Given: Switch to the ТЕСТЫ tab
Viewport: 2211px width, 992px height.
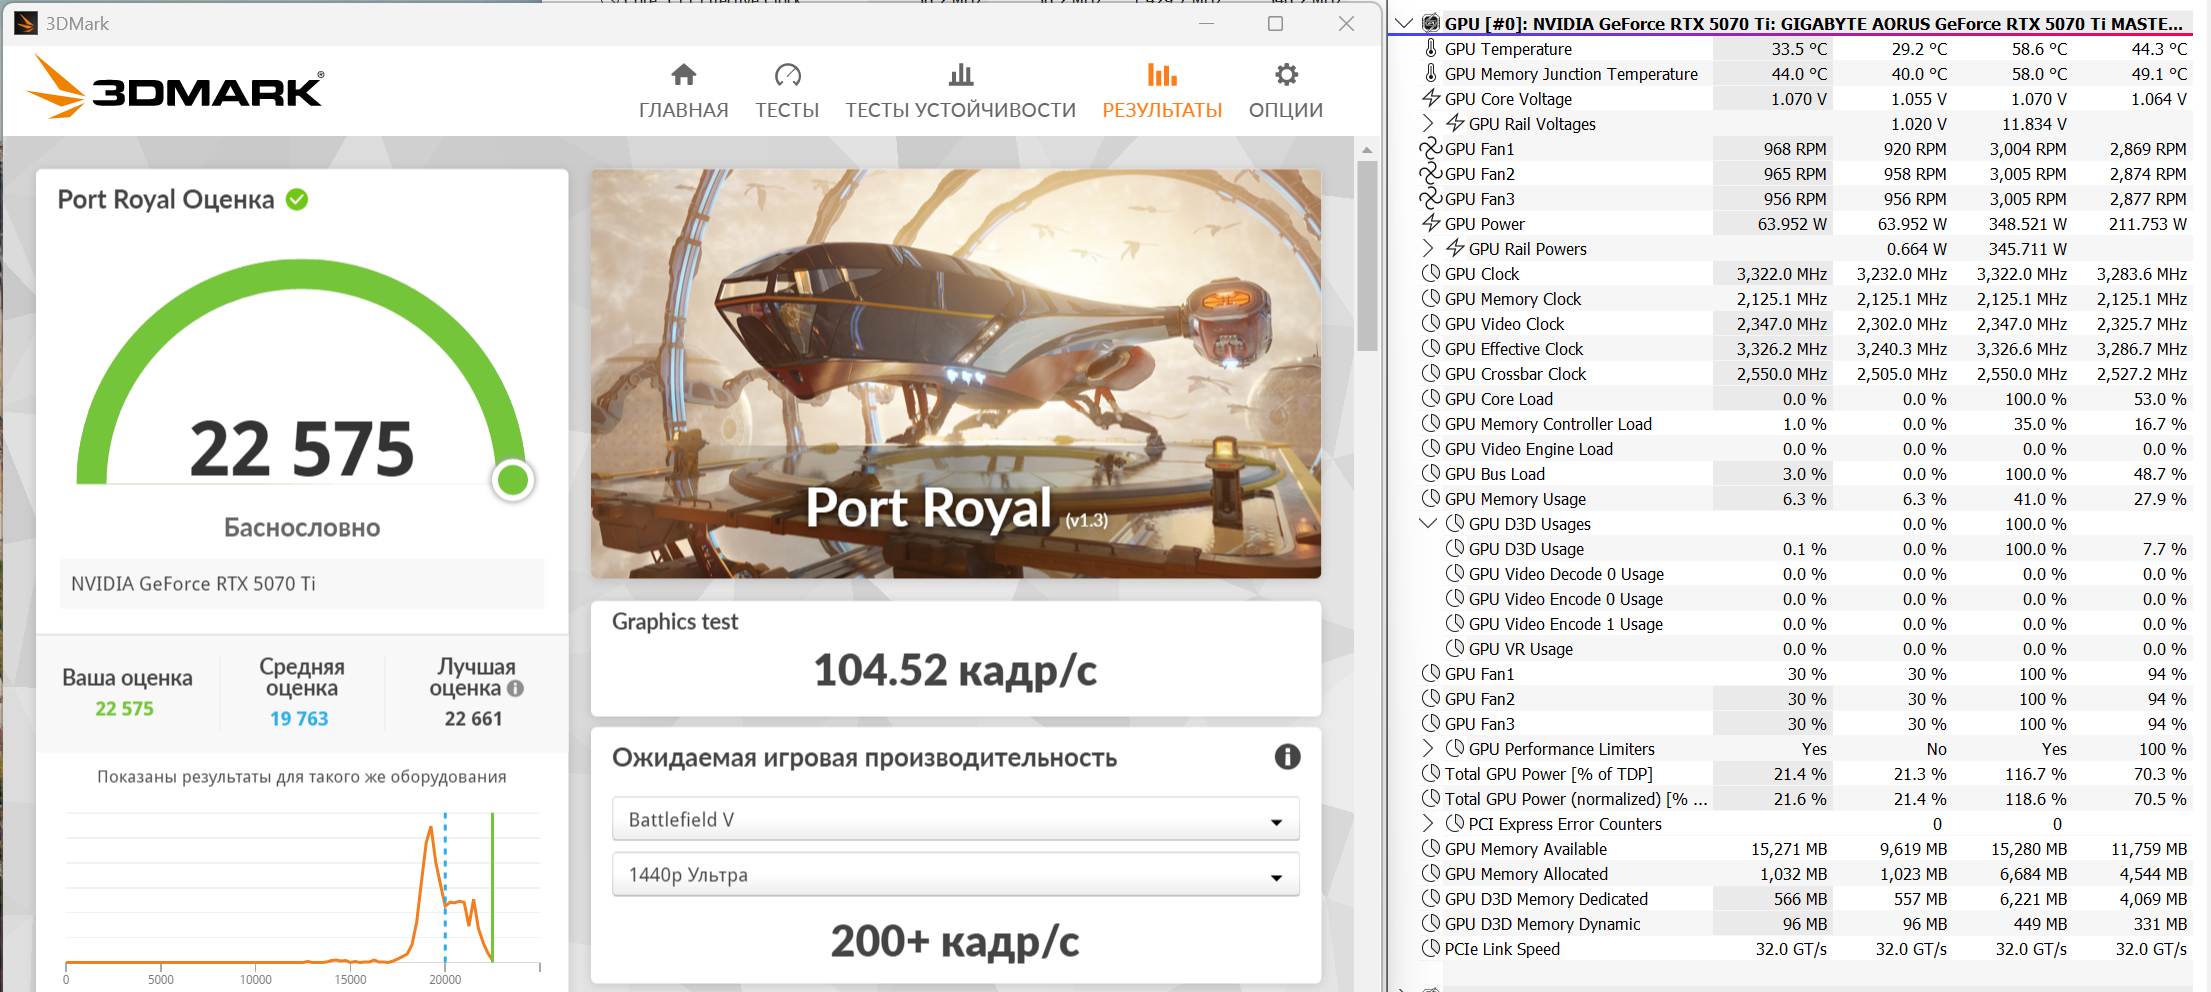Looking at the screenshot, I should coord(787,91).
